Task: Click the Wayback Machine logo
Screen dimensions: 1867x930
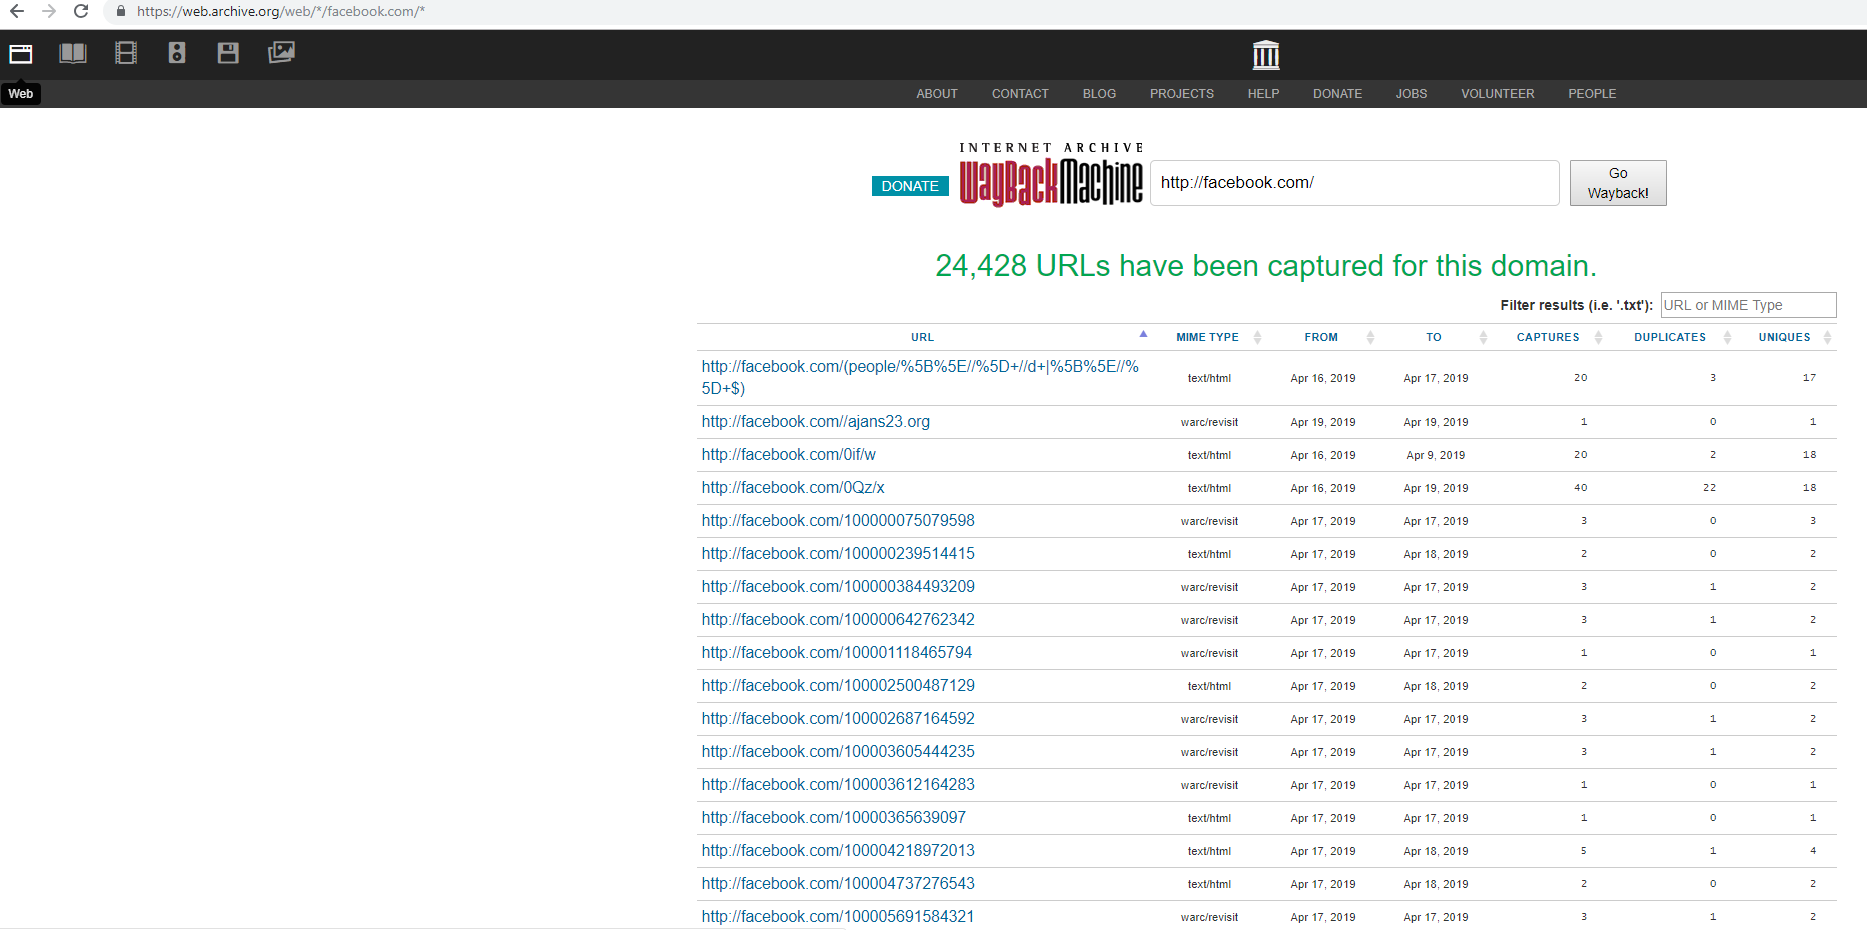Action: point(1051,177)
